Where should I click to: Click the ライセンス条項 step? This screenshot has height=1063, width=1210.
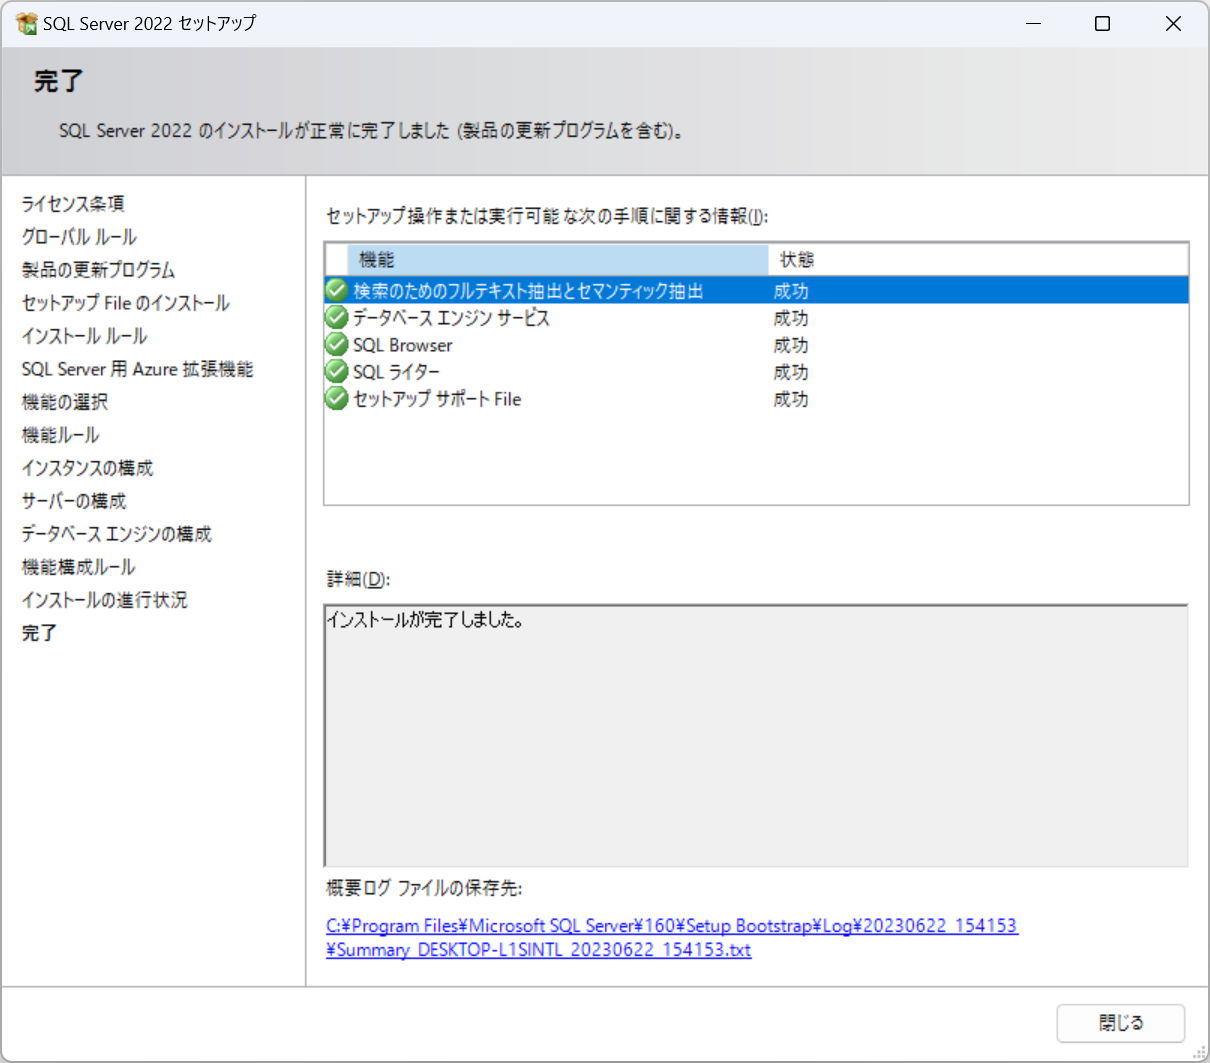73,204
